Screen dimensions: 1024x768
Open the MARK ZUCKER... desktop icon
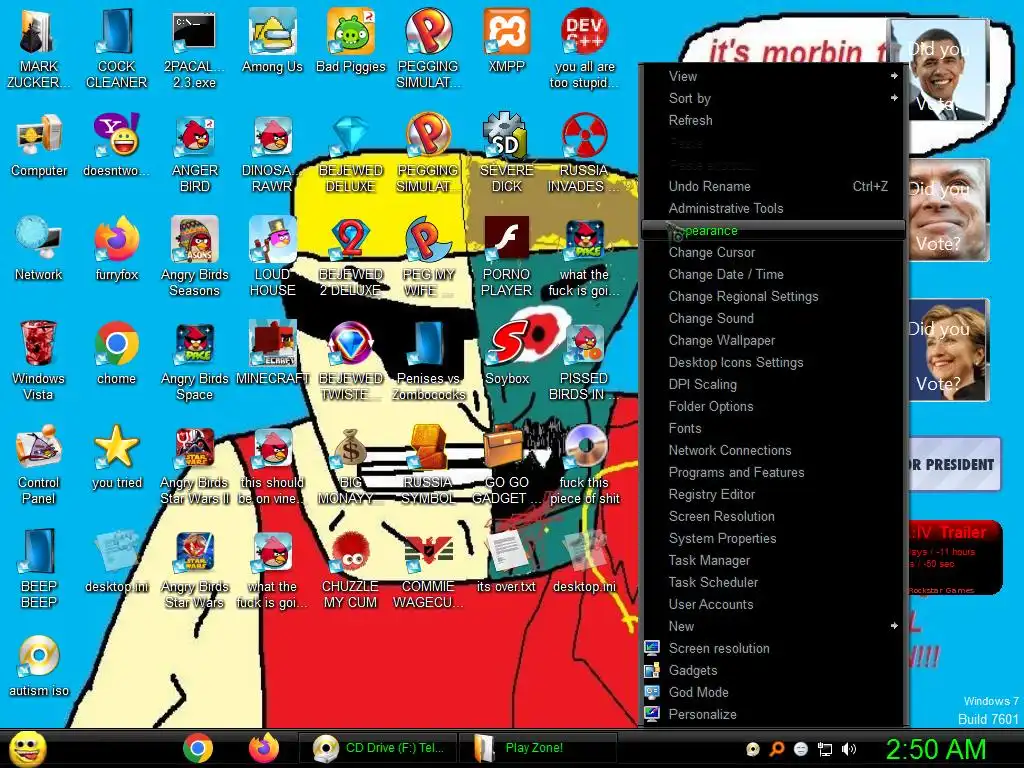coord(39,49)
